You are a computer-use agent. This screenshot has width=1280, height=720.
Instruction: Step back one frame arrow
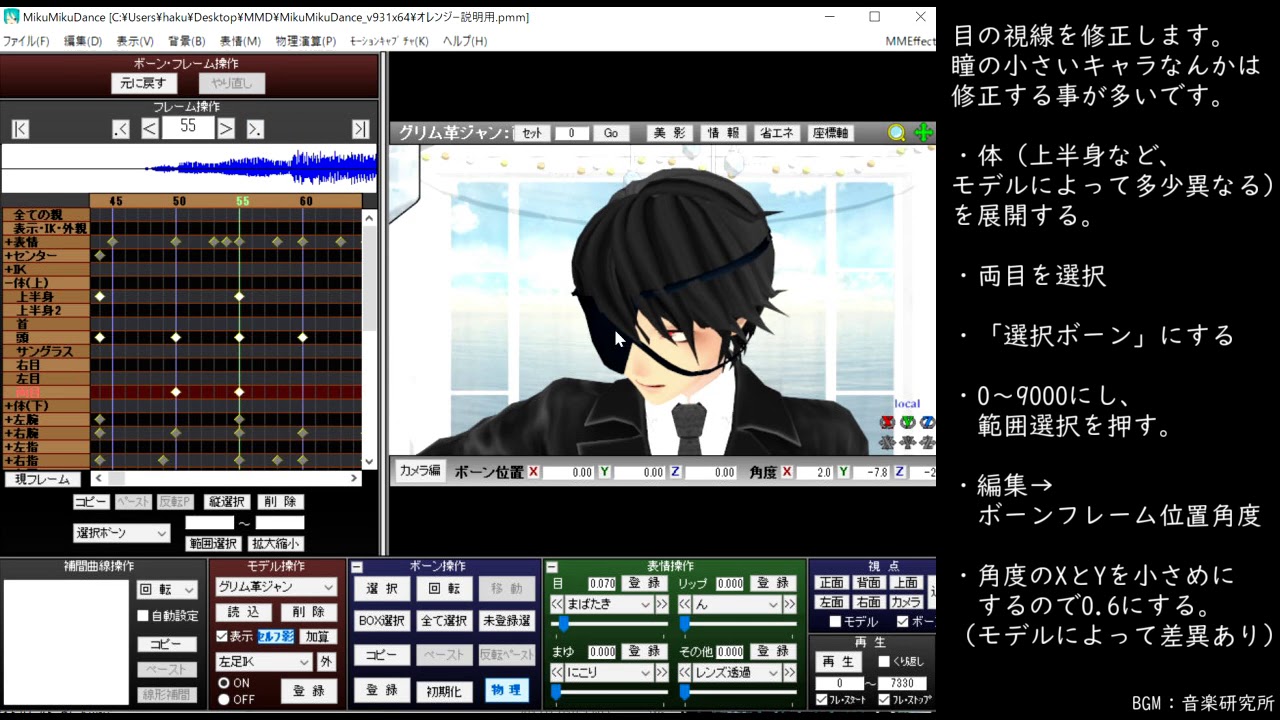149,128
